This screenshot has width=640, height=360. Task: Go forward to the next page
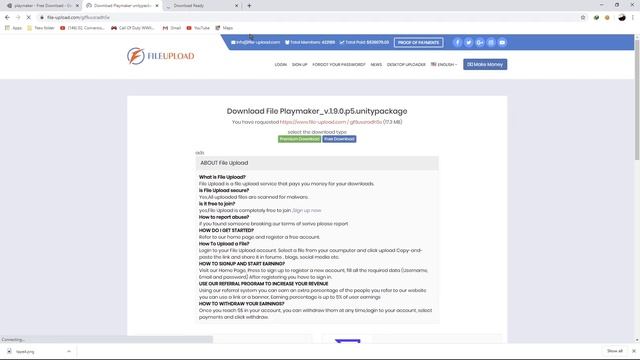point(18,18)
